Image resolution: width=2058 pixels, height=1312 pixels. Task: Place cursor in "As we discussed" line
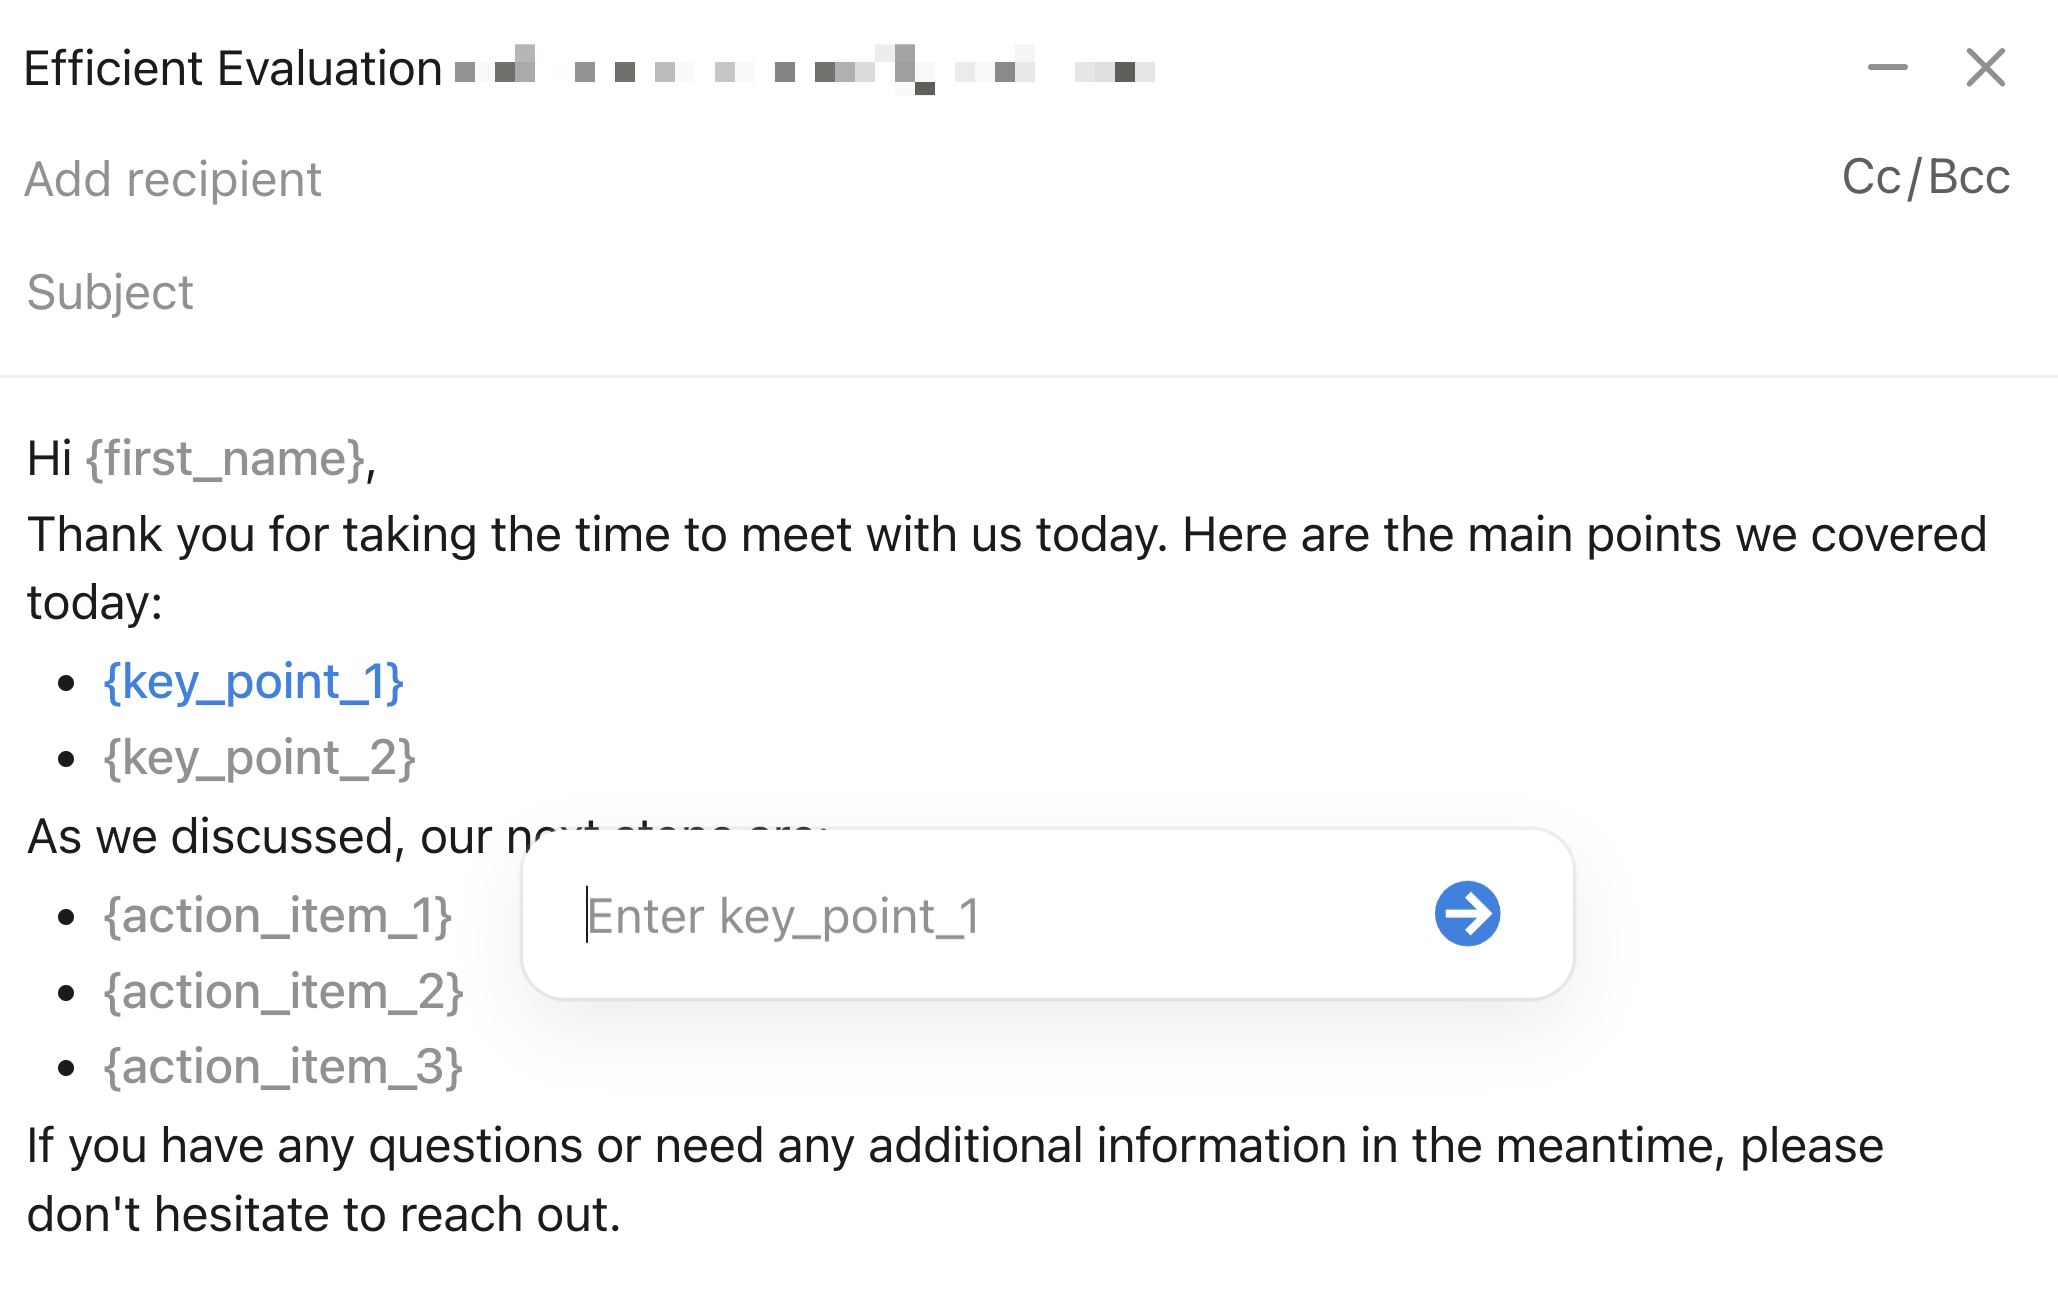[x=270, y=837]
